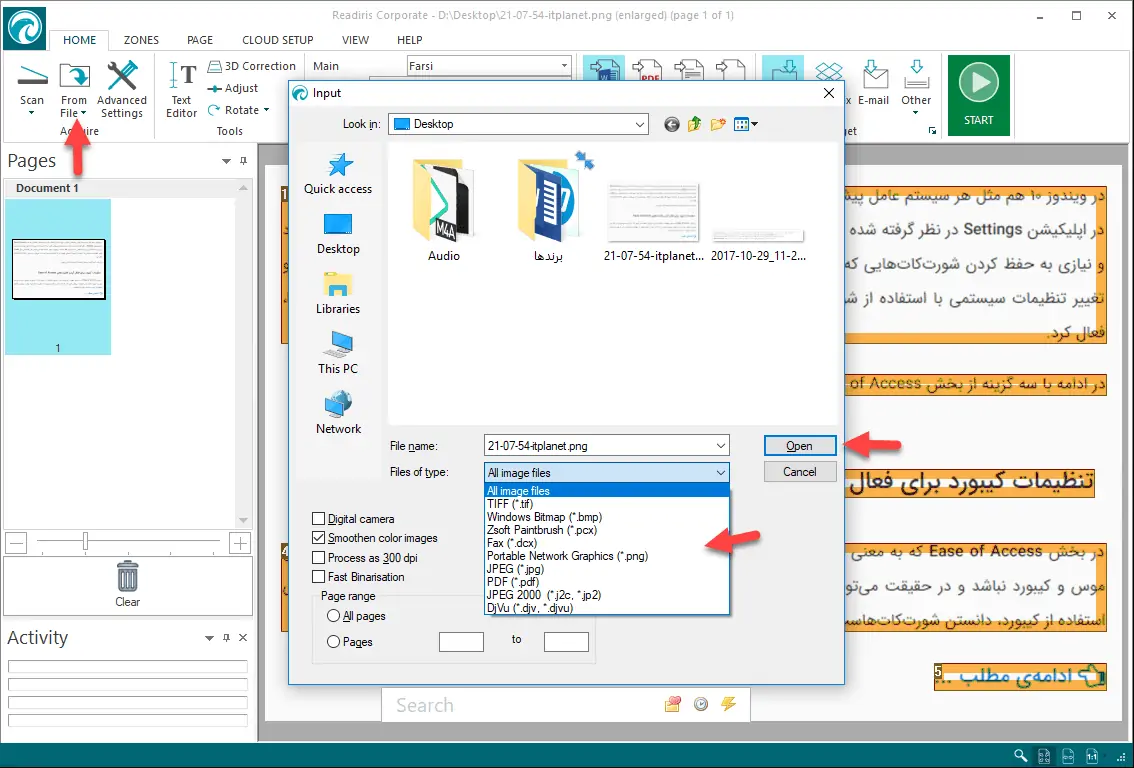This screenshot has height=768, width=1134.
Task: Open the Farsi language dropdown
Action: coord(564,66)
